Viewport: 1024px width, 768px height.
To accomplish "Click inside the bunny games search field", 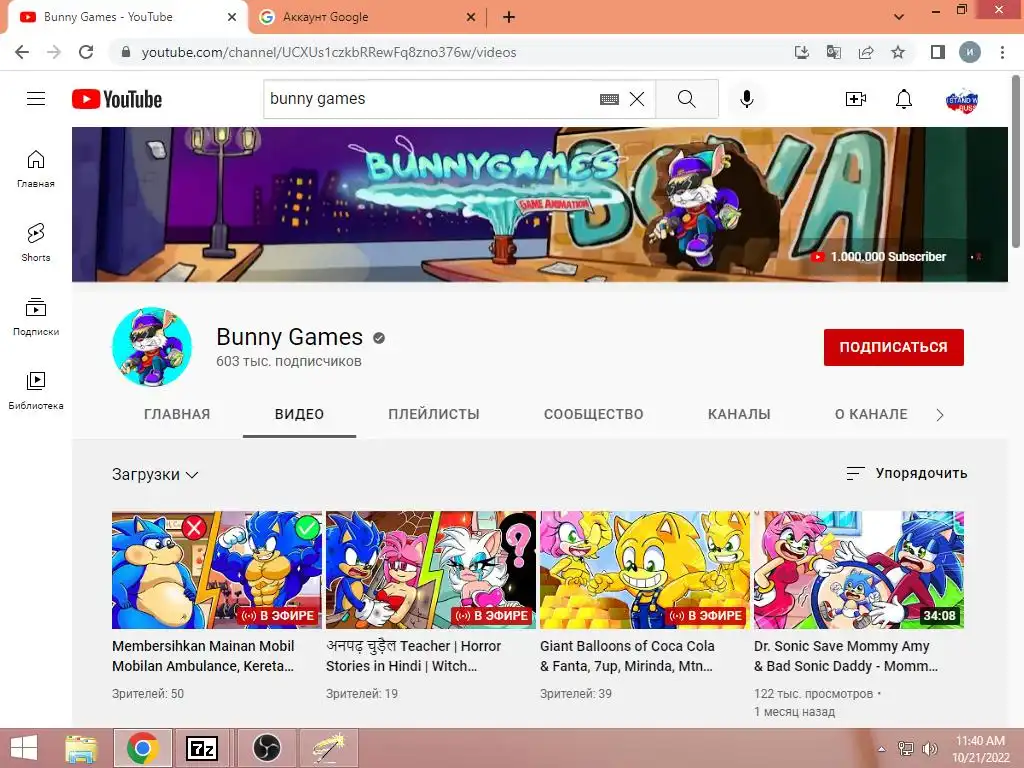I will 431,99.
